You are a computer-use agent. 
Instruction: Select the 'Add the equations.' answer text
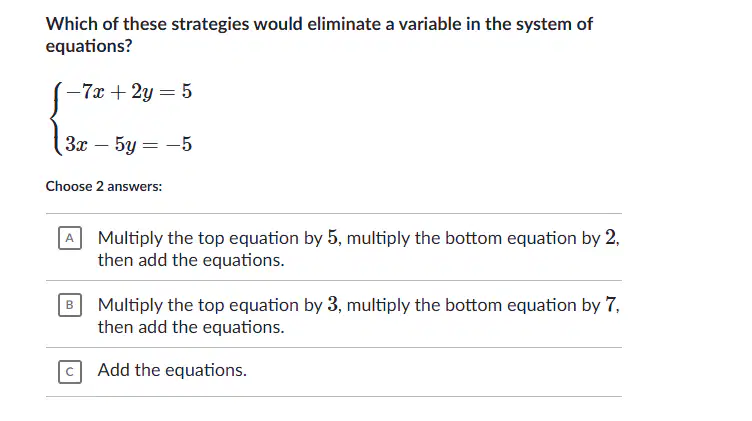pyautogui.click(x=172, y=370)
